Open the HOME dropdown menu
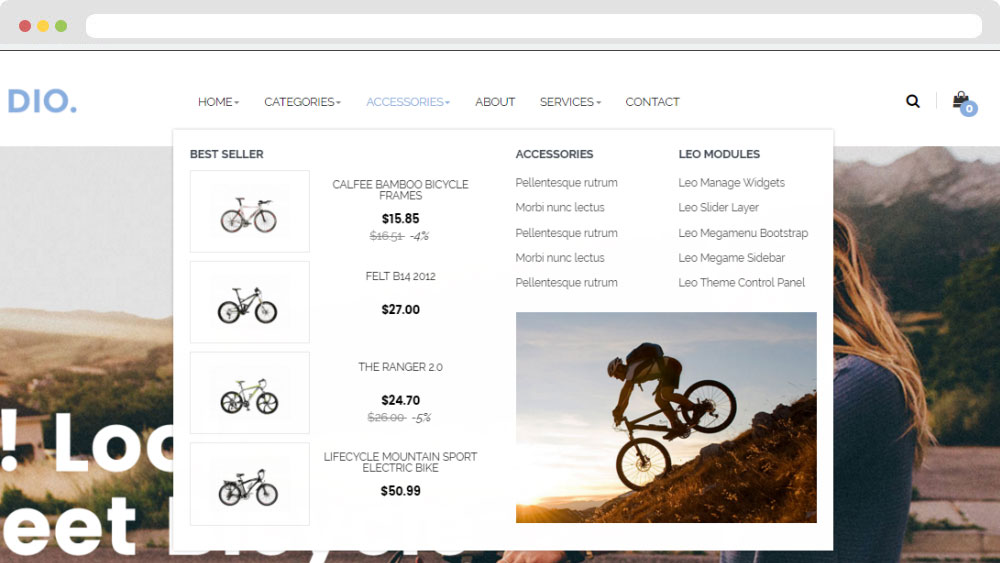 point(218,102)
